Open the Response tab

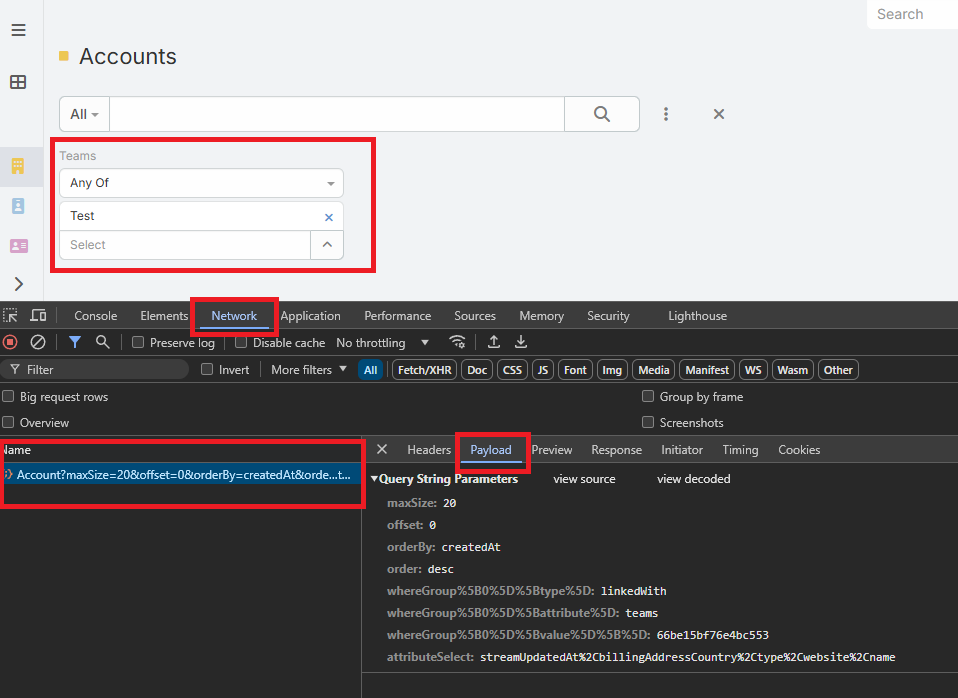[x=616, y=450]
